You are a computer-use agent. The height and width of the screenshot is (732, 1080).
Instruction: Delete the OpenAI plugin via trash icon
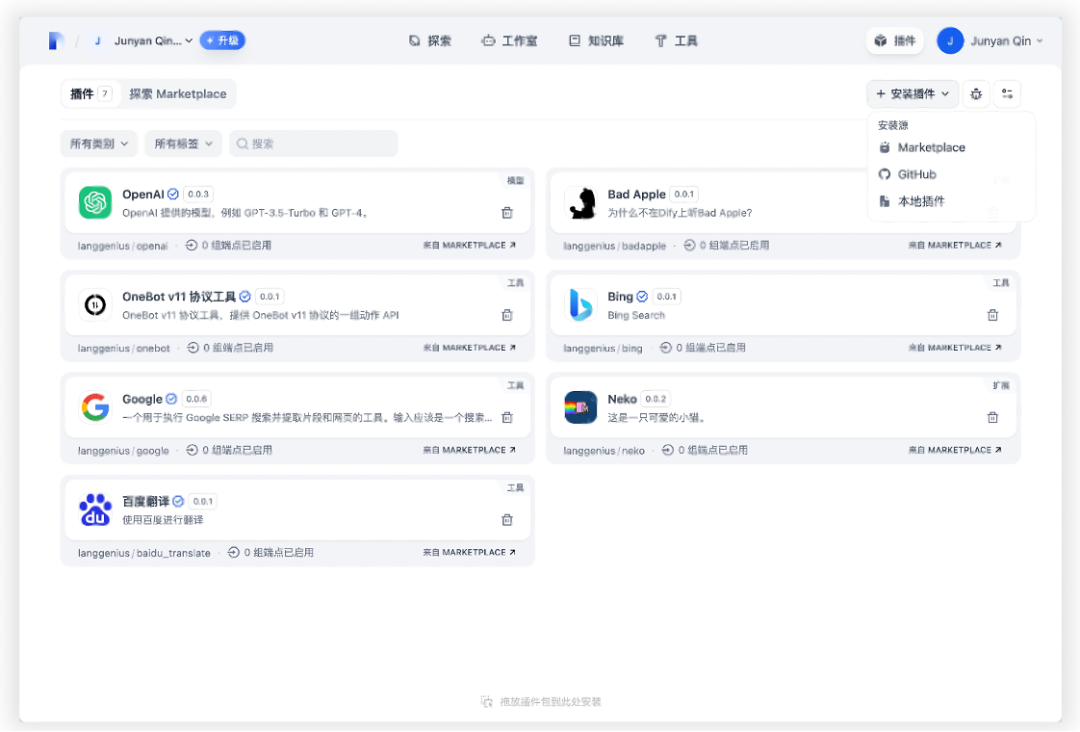507,213
